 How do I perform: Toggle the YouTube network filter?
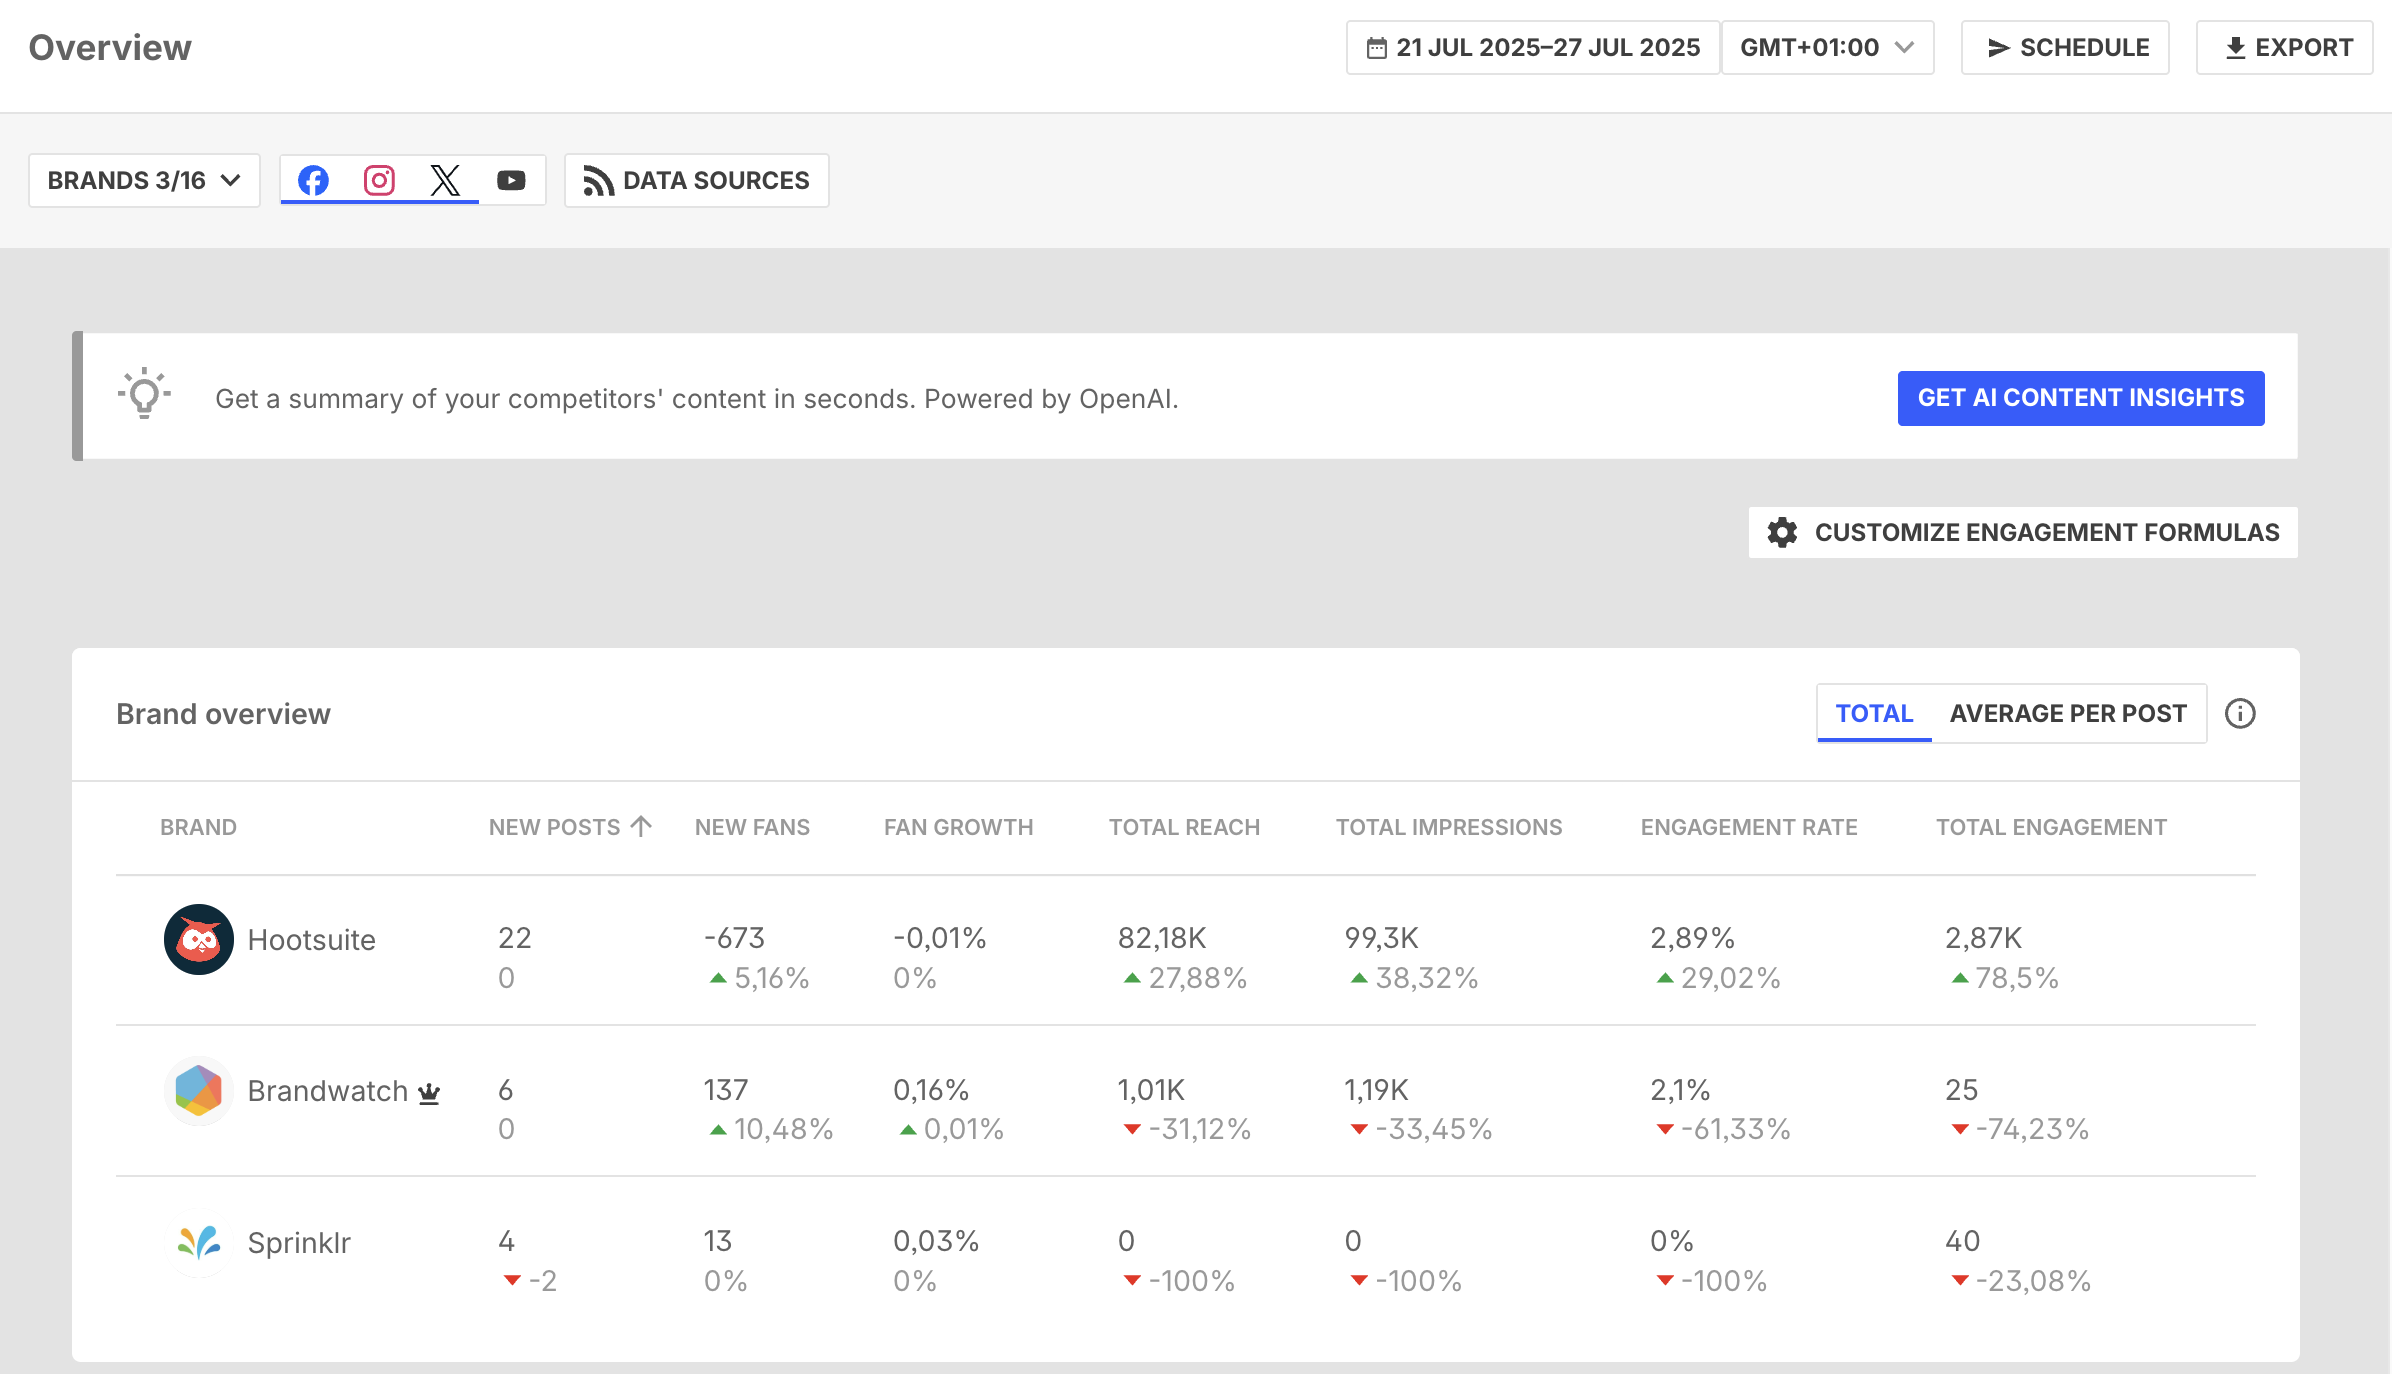tap(511, 180)
